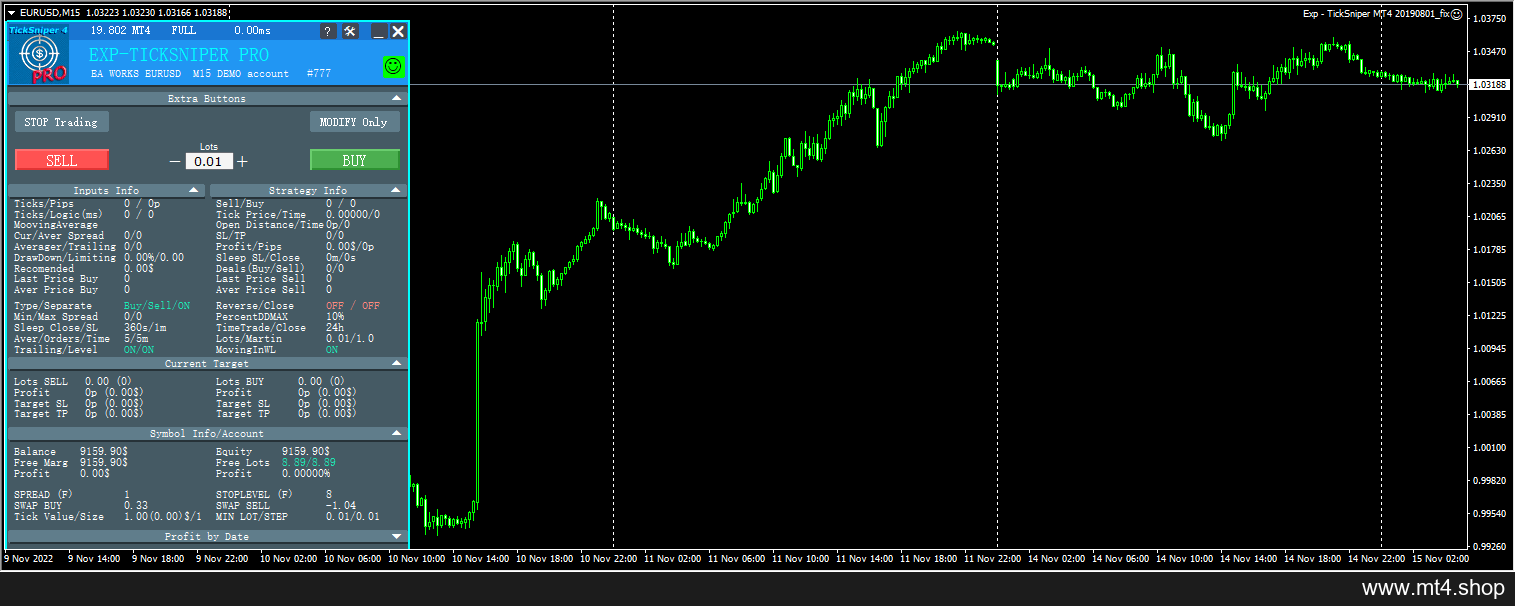This screenshot has height=606, width=1515.
Task: Click the Lots input field showing 0.01
Action: pyautogui.click(x=209, y=161)
